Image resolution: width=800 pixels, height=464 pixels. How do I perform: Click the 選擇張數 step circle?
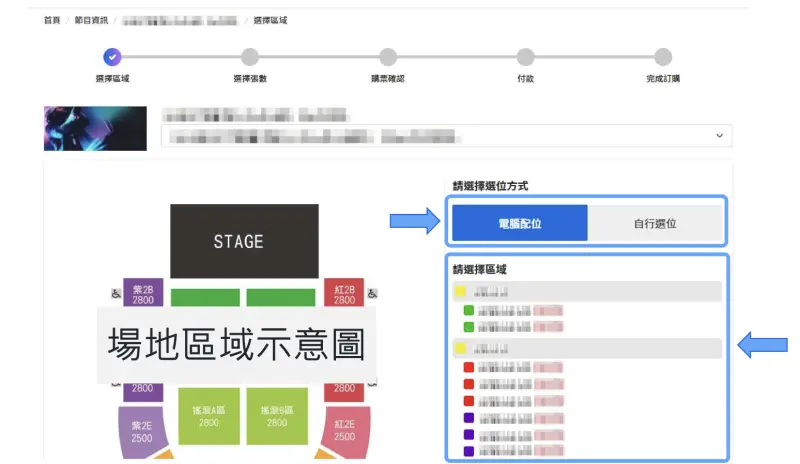250,57
